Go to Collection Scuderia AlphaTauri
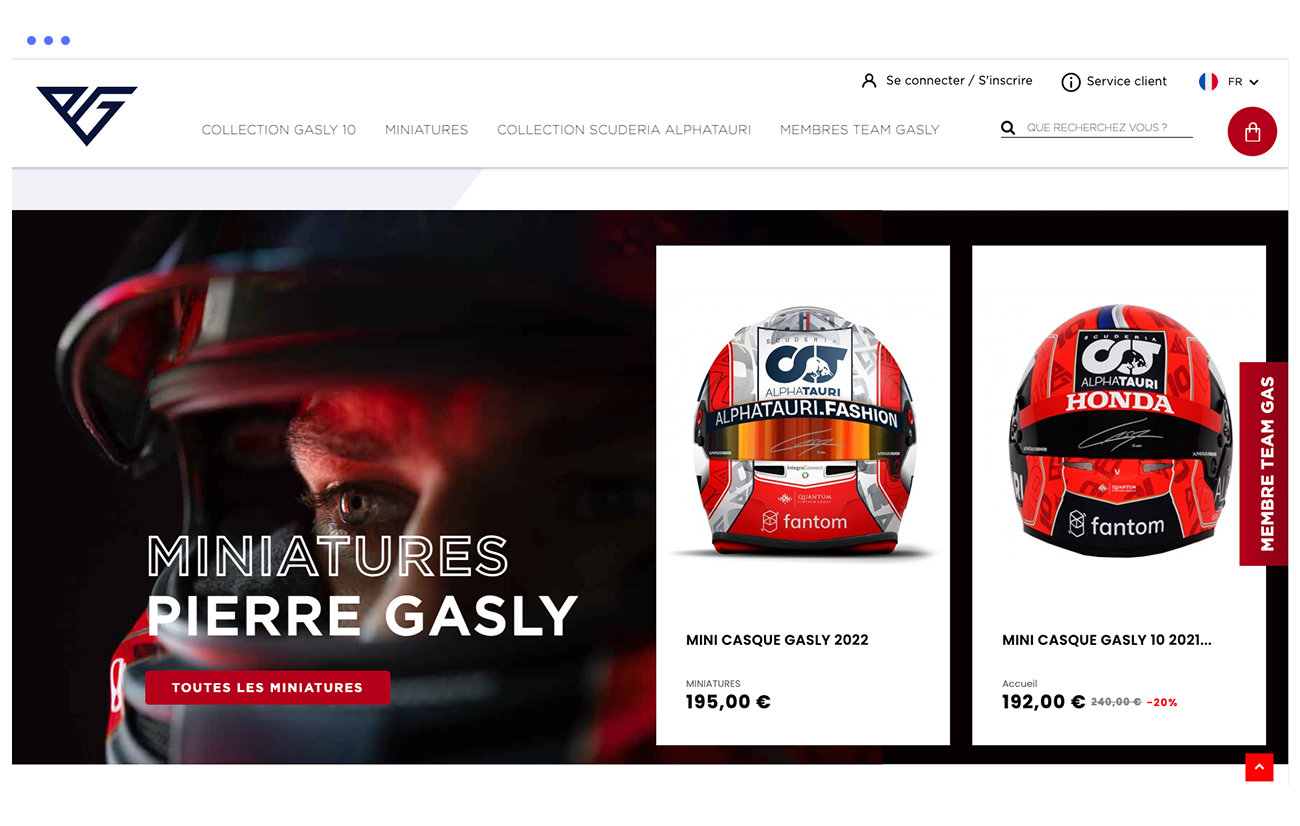 [624, 130]
